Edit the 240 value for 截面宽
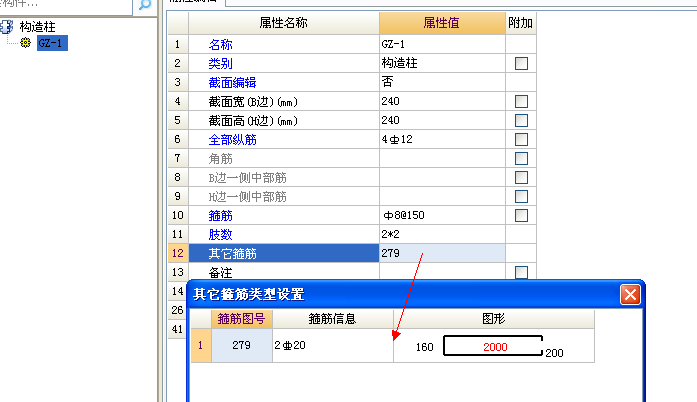This screenshot has width=697, height=402. [x=442, y=101]
